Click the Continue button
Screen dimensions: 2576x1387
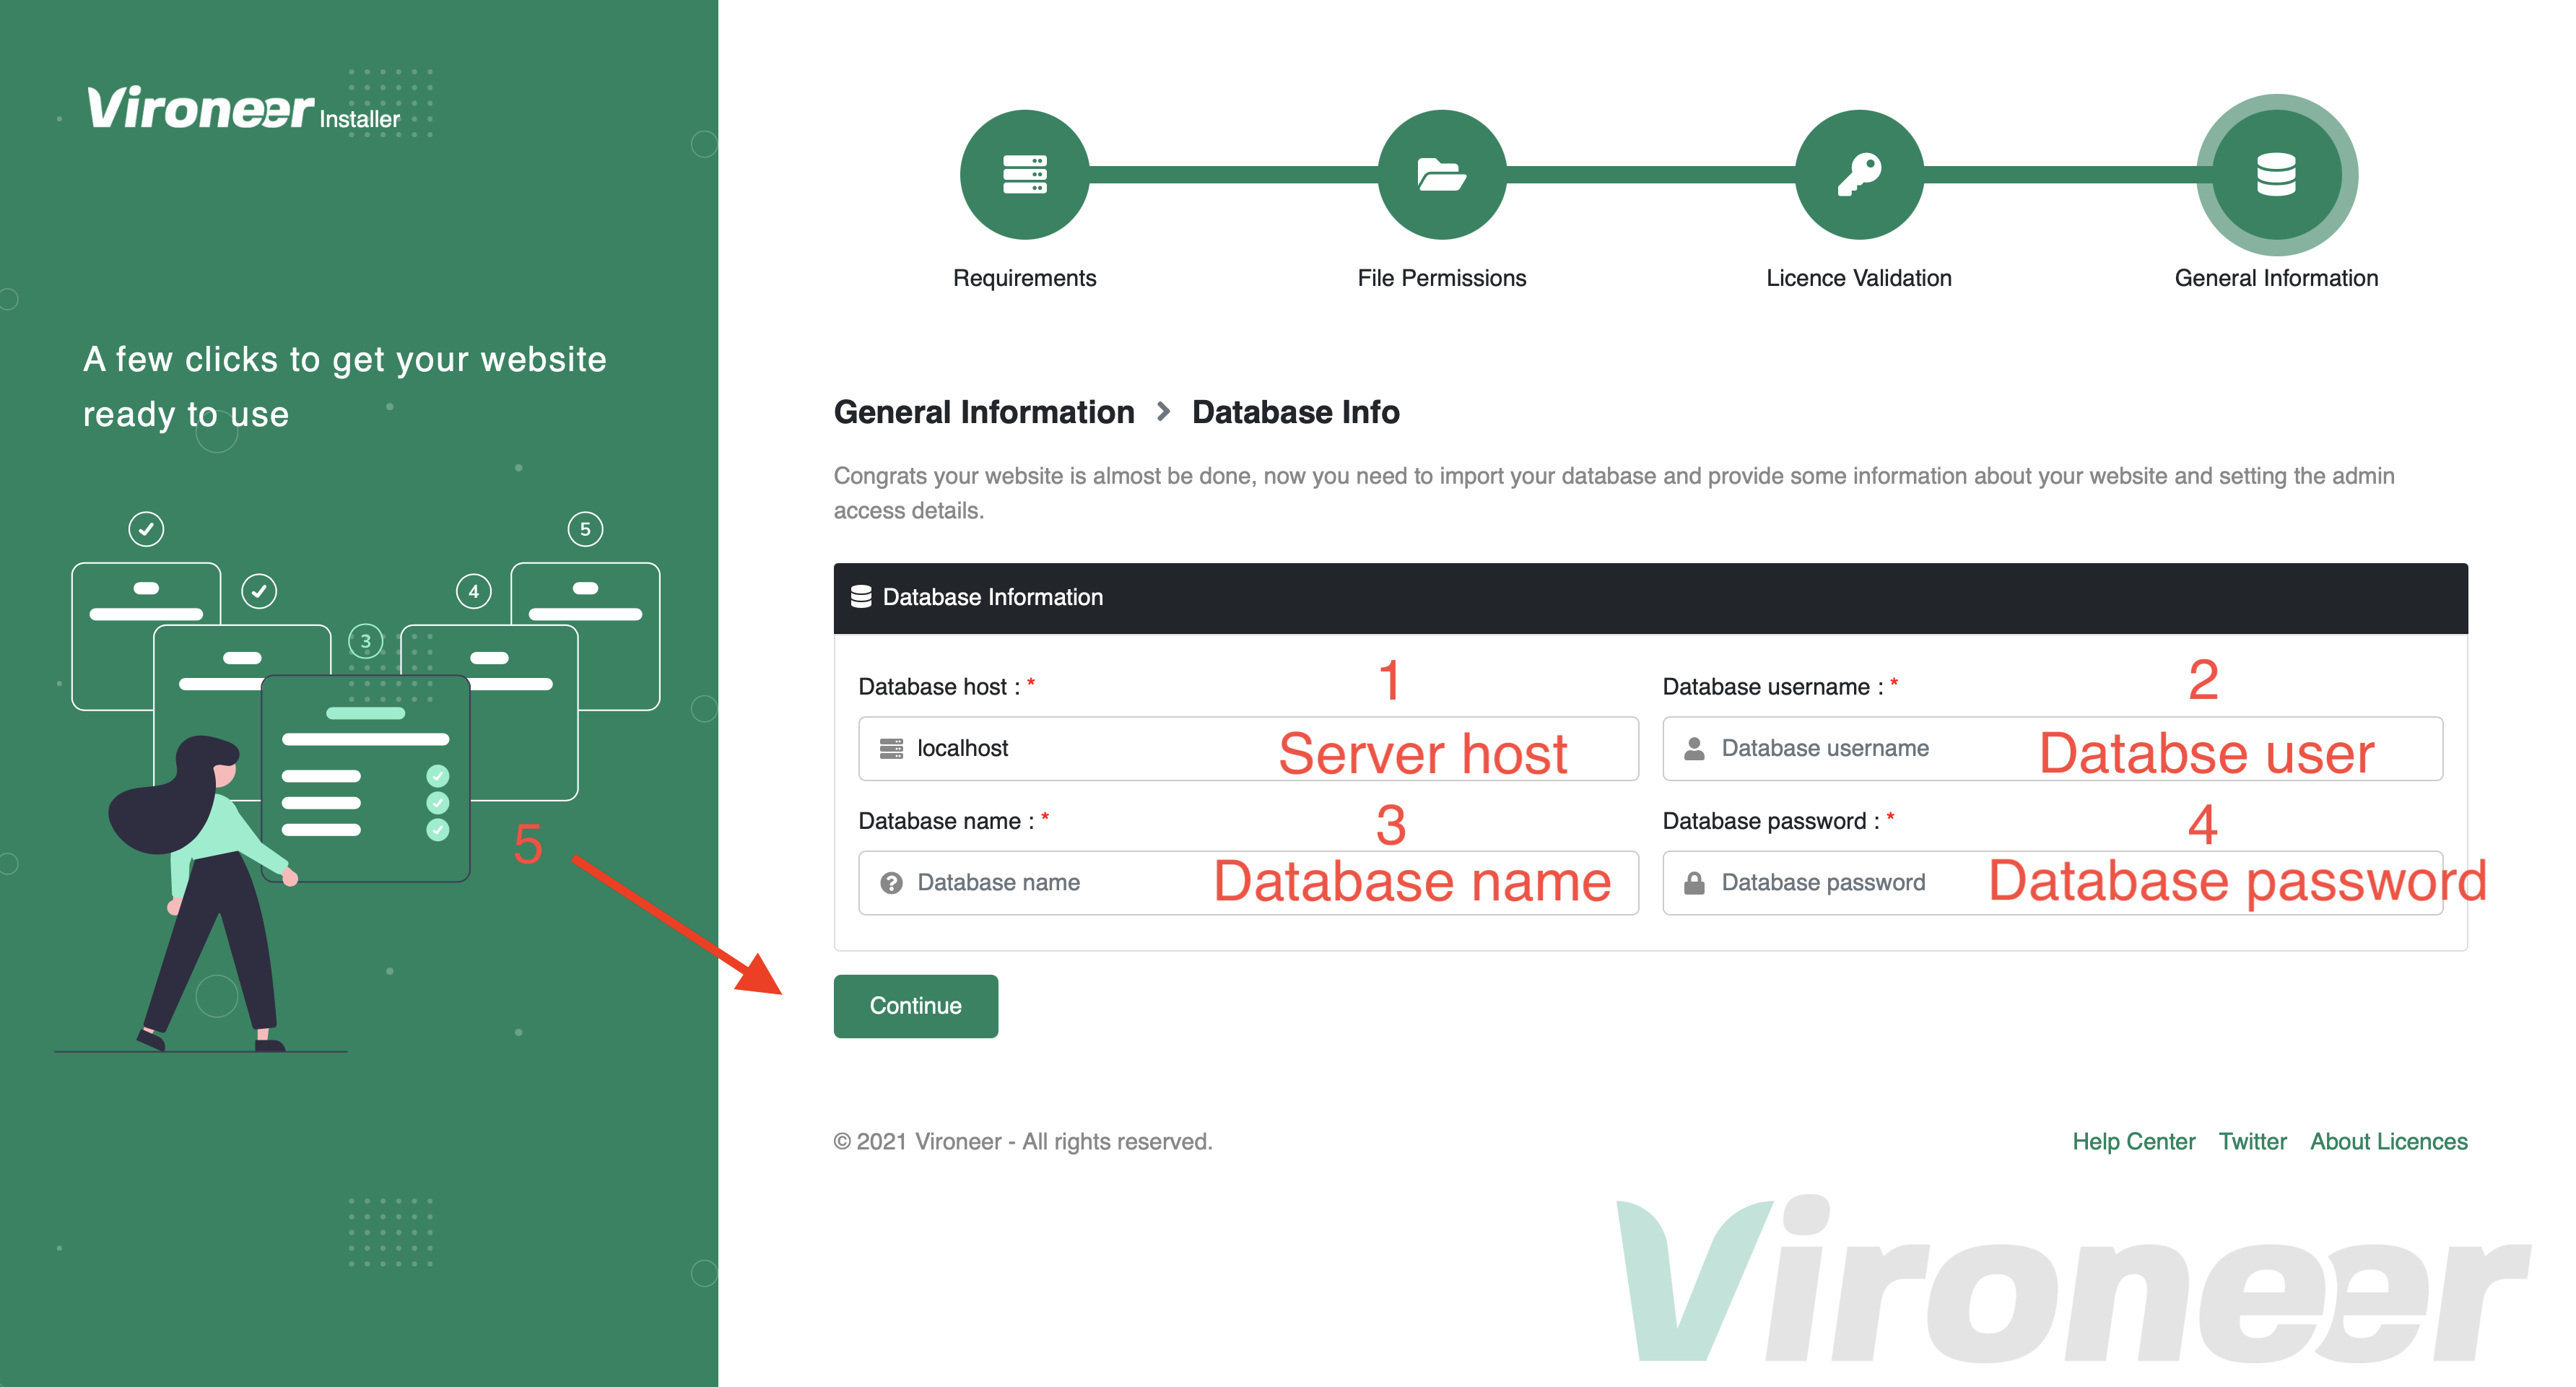point(915,1004)
